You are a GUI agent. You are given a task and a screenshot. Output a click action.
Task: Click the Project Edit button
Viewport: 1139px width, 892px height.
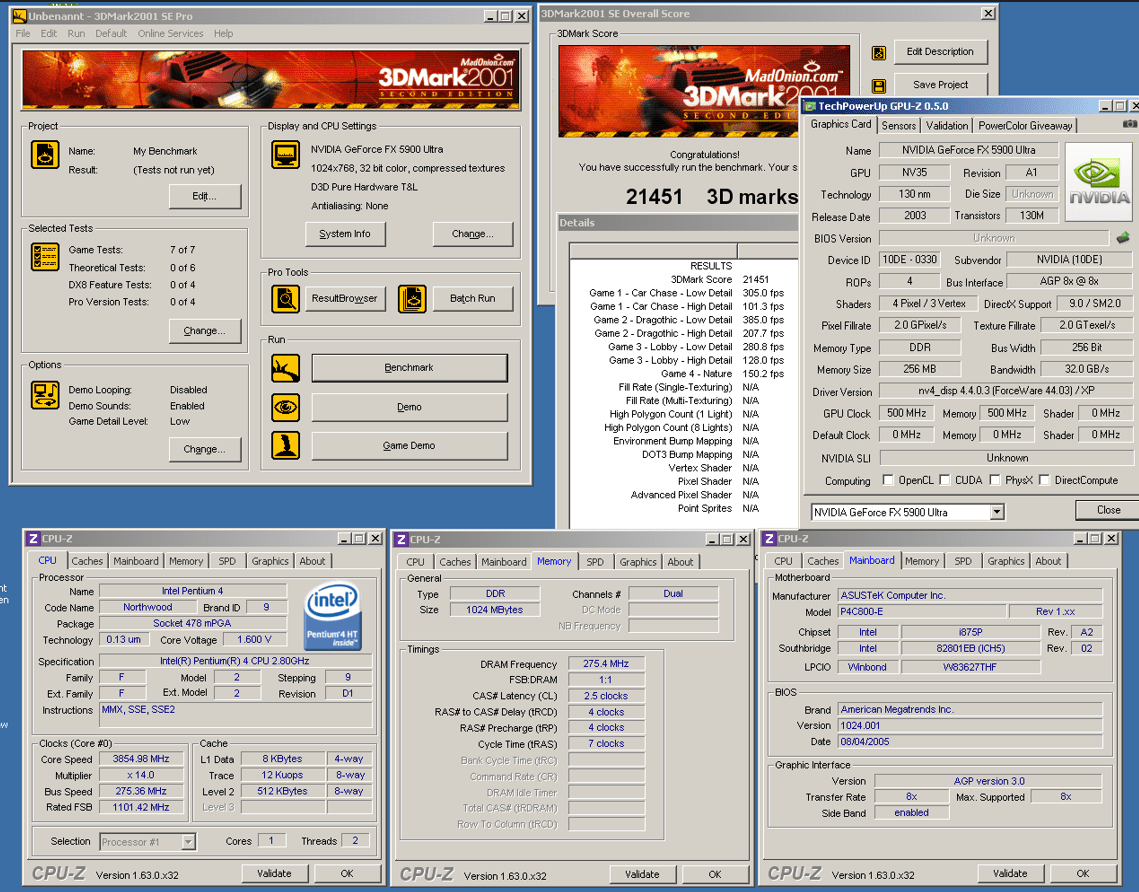tap(205, 196)
